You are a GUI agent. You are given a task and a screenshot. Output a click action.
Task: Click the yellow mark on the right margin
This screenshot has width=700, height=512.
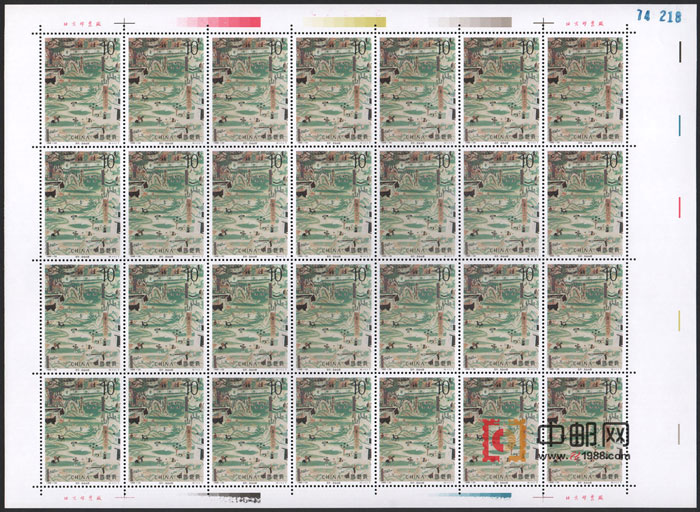tap(680, 320)
